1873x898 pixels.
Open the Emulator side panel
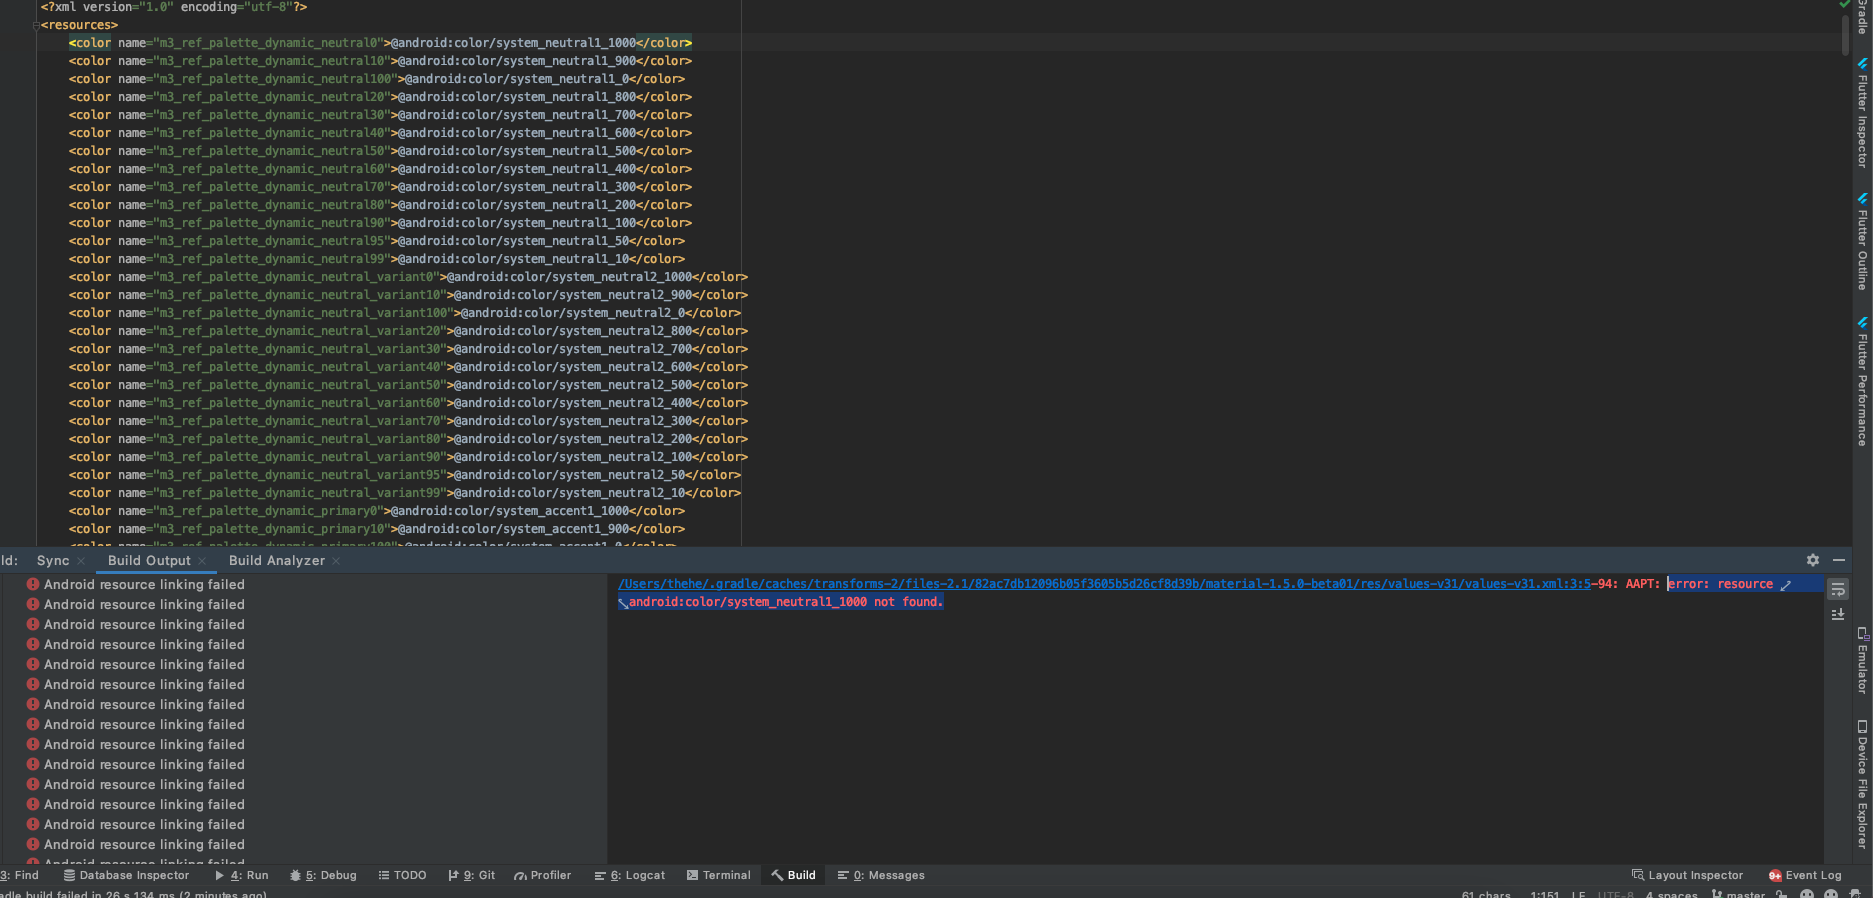click(x=1862, y=660)
